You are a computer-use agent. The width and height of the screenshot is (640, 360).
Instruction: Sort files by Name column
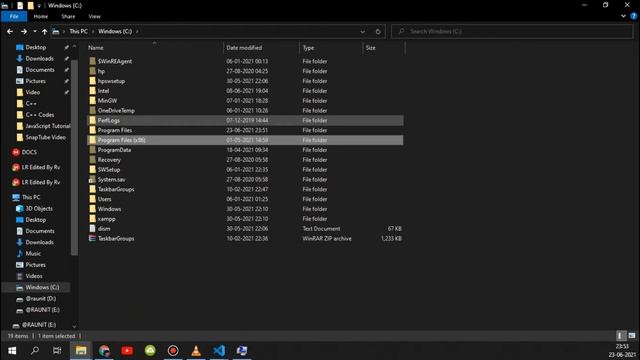154,48
